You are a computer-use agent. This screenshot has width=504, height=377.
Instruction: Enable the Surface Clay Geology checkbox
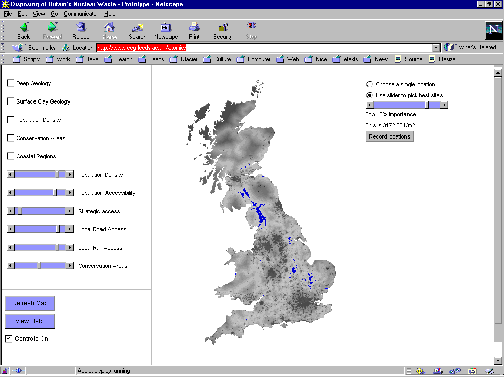[x=11, y=101]
